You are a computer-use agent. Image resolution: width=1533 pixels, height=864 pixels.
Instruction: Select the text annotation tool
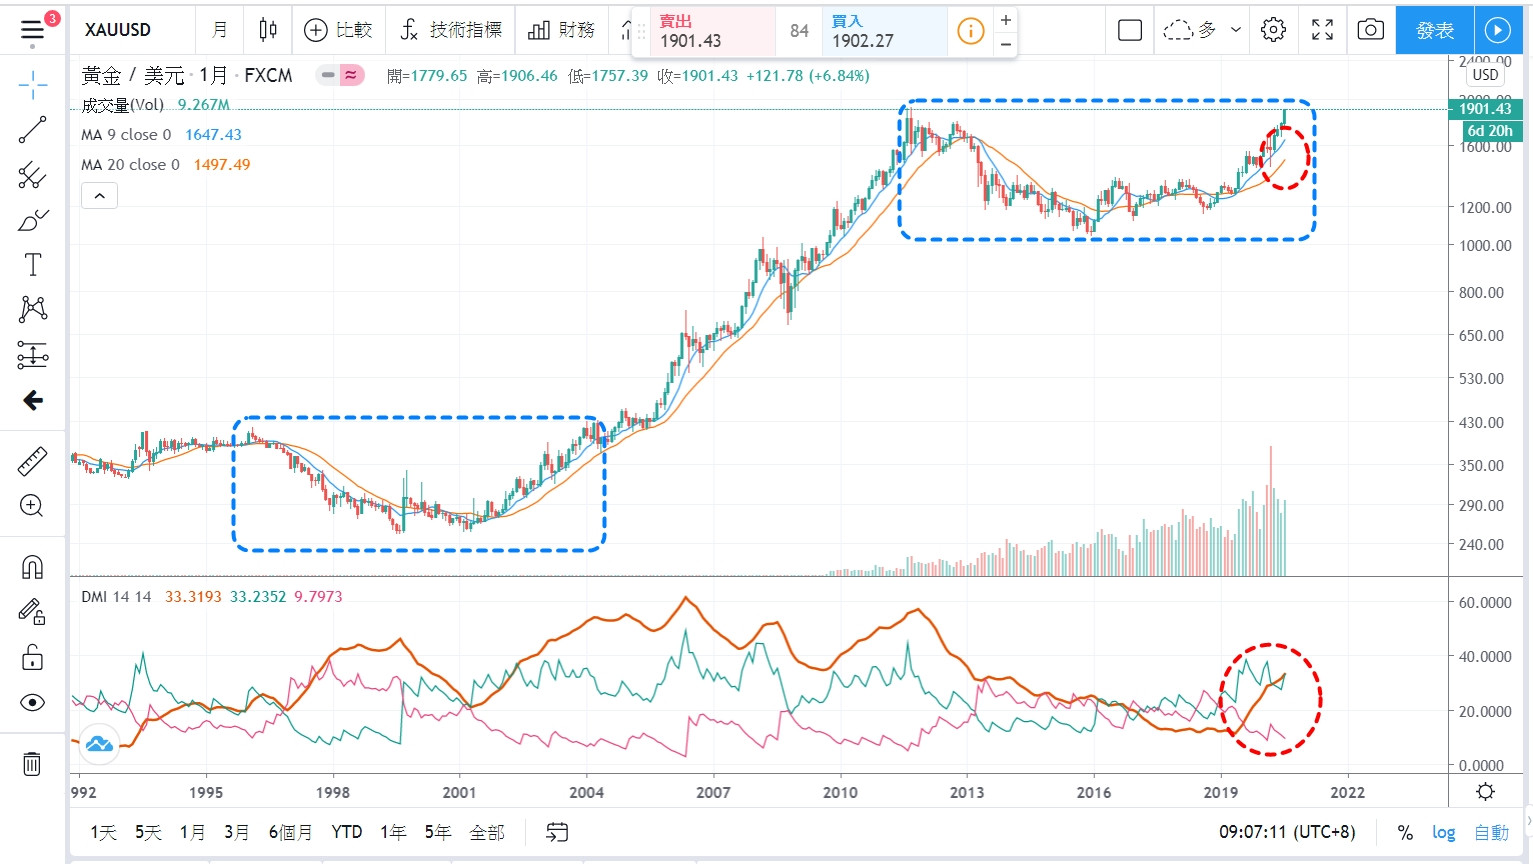(x=32, y=265)
